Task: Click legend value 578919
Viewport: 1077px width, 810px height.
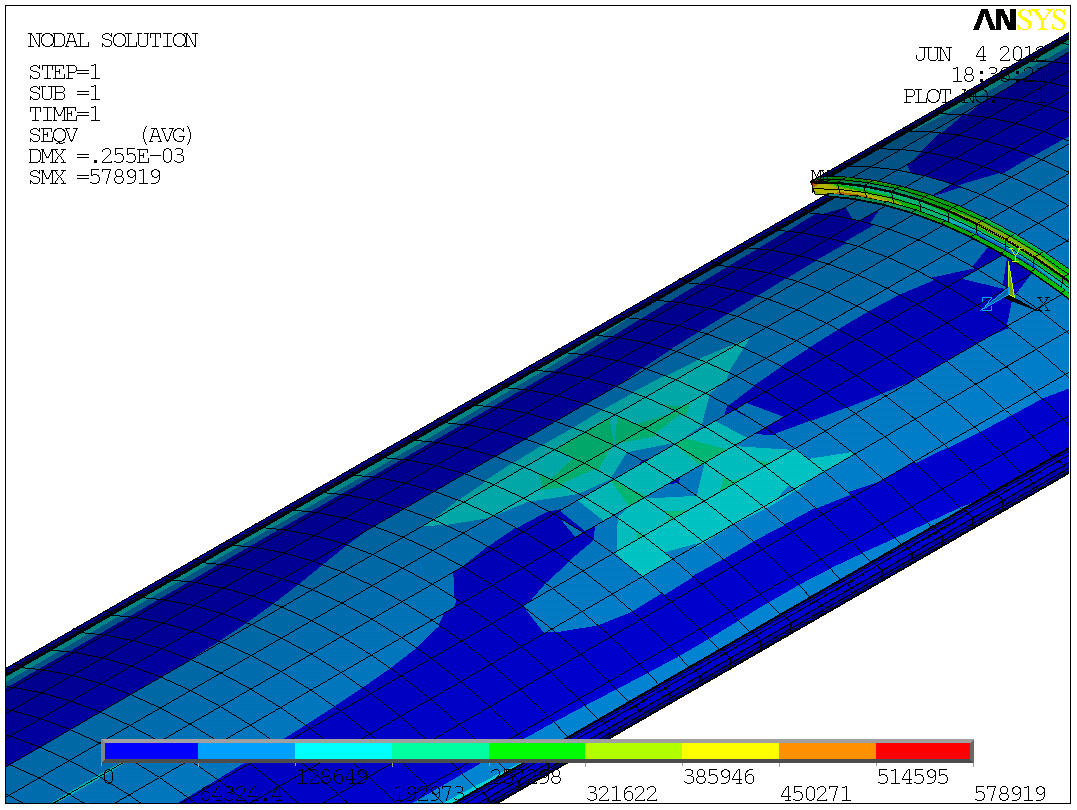Action: [1010, 794]
